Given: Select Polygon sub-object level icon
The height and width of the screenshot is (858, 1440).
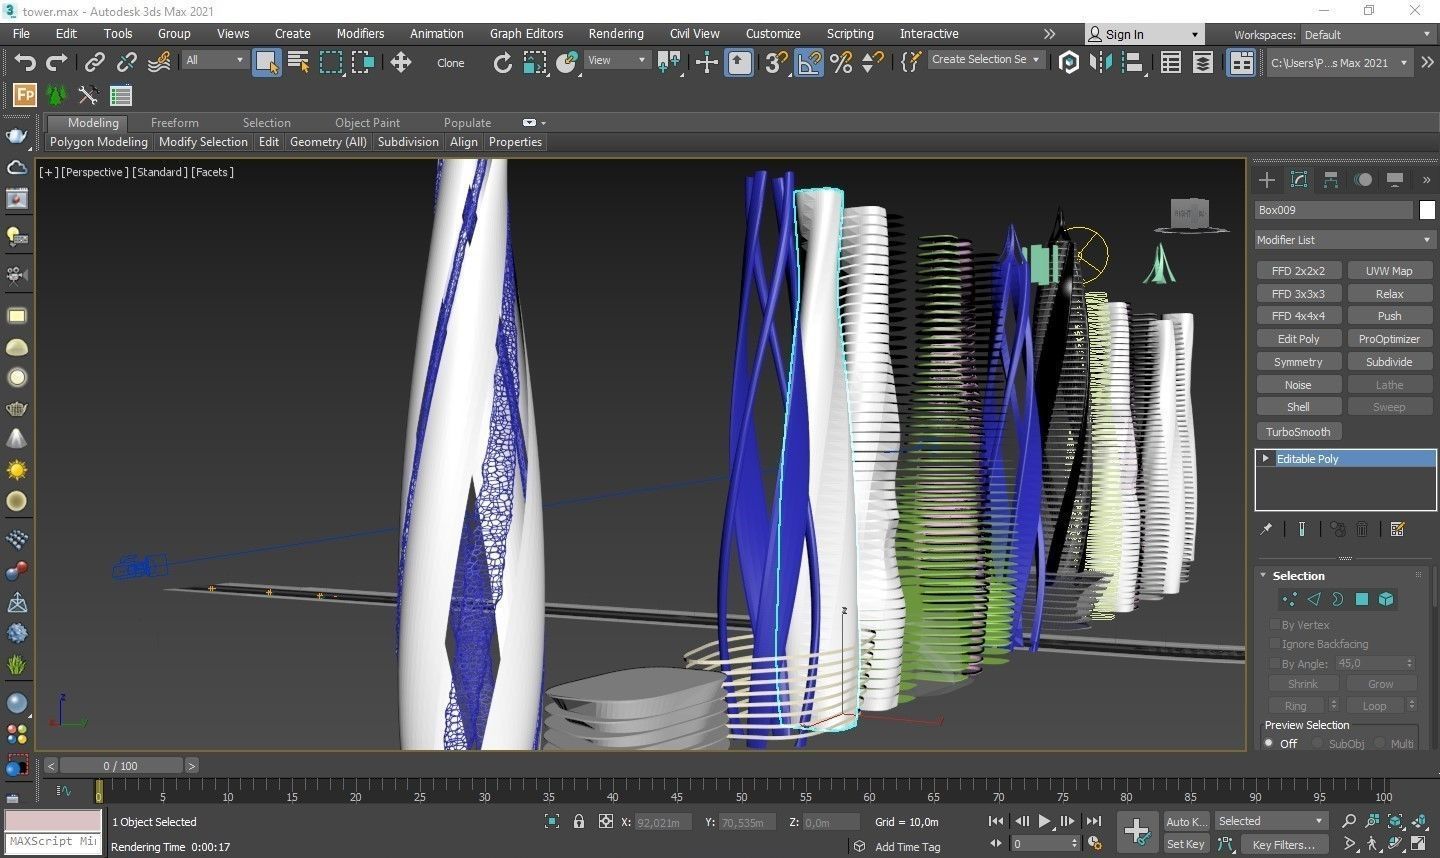Looking at the screenshot, I should coord(1361,599).
